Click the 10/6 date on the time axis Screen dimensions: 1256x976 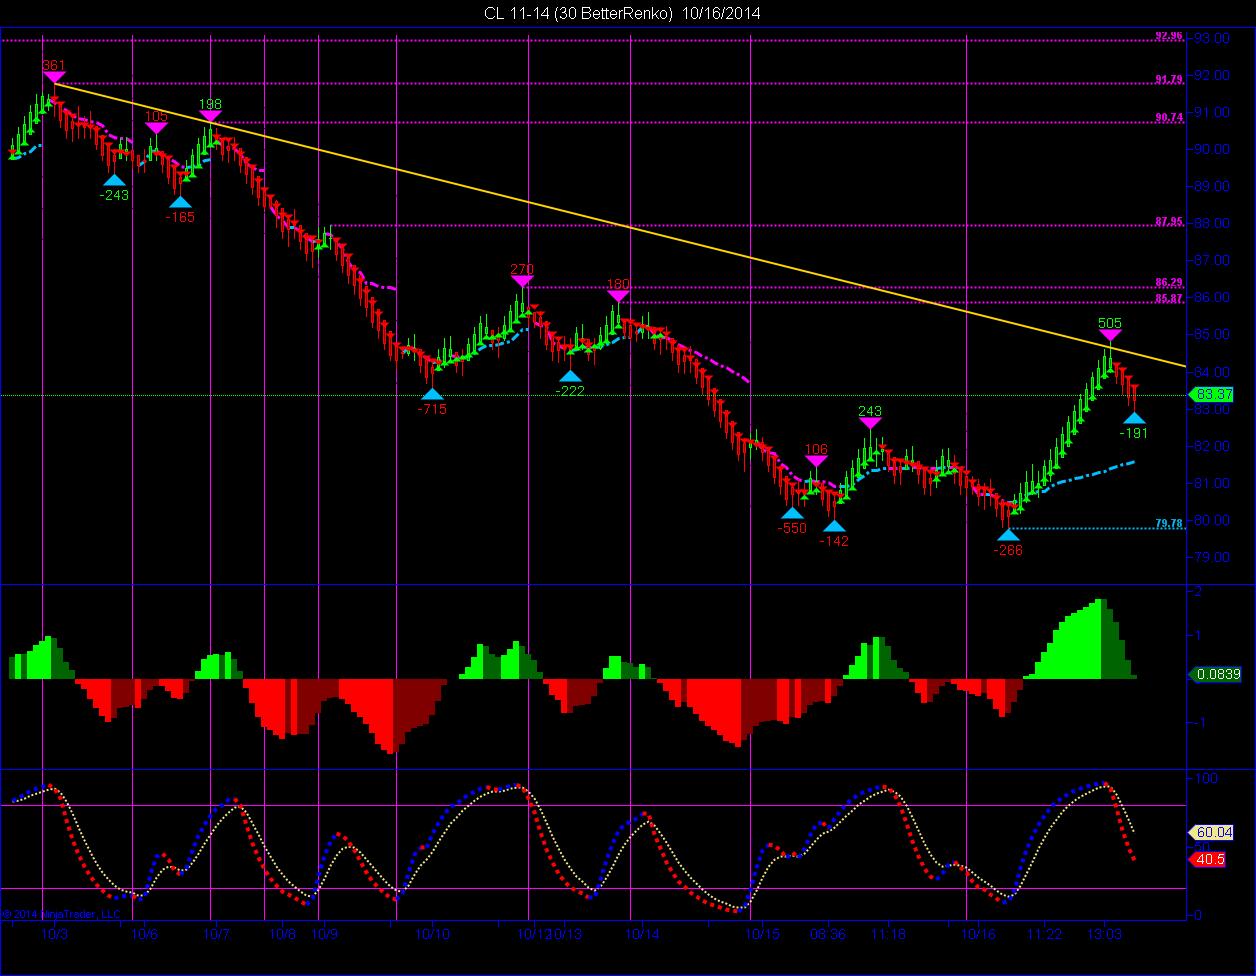pos(145,933)
